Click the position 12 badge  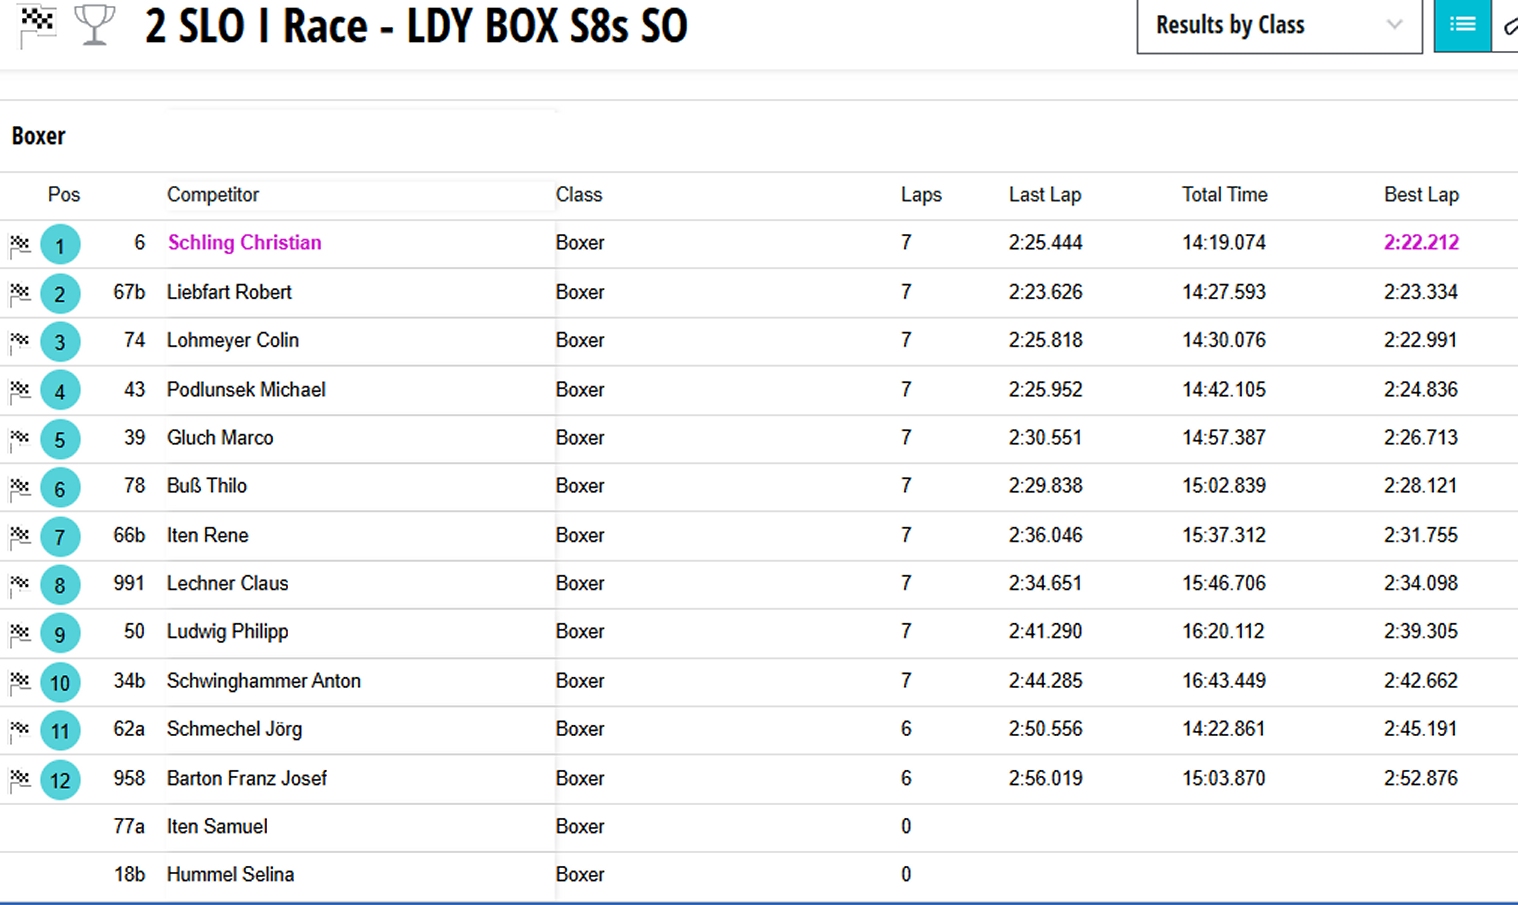tap(60, 780)
